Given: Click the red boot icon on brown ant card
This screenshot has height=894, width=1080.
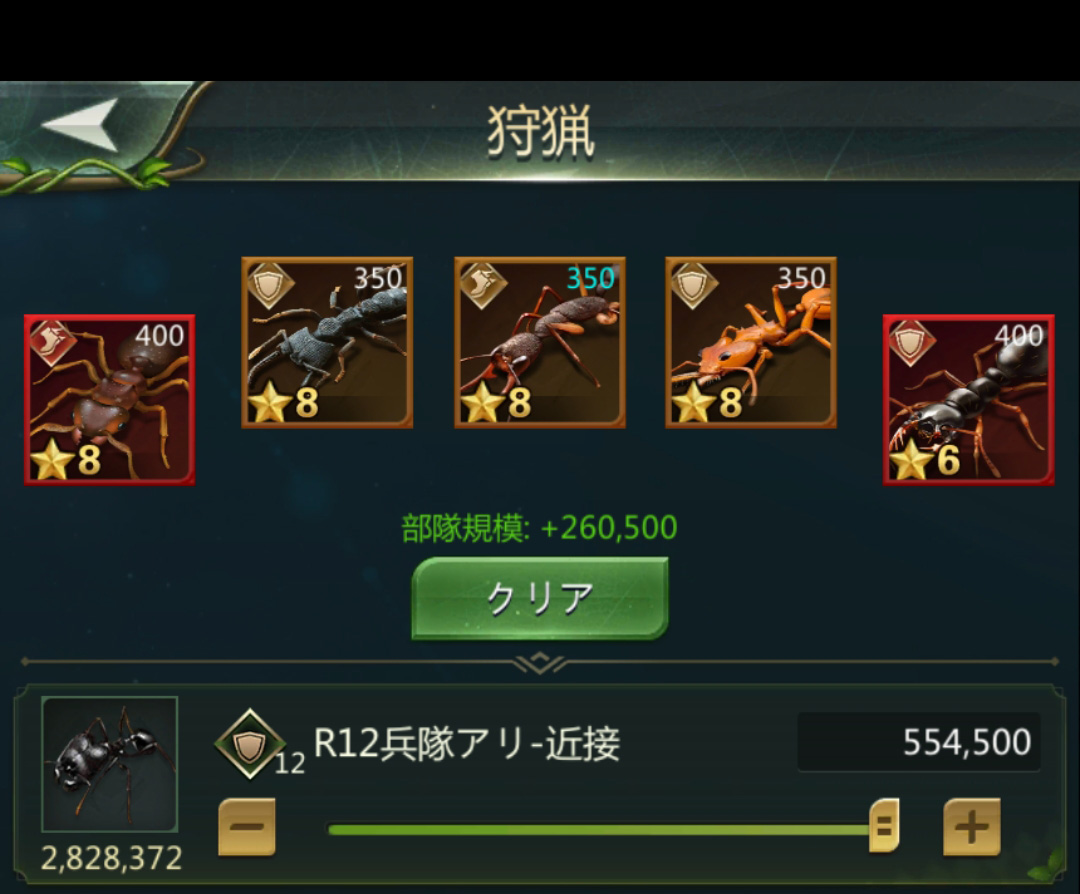Looking at the screenshot, I should (52, 343).
